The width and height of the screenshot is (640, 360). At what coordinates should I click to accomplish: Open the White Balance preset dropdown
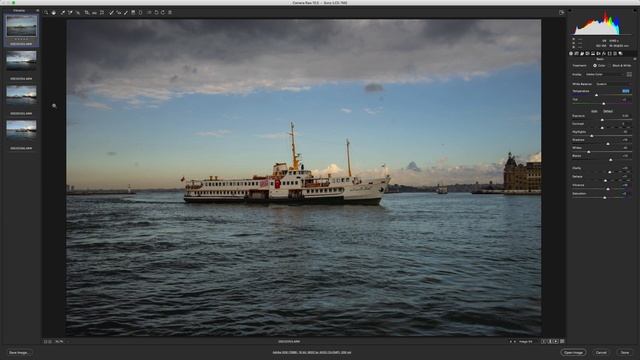[x=614, y=84]
